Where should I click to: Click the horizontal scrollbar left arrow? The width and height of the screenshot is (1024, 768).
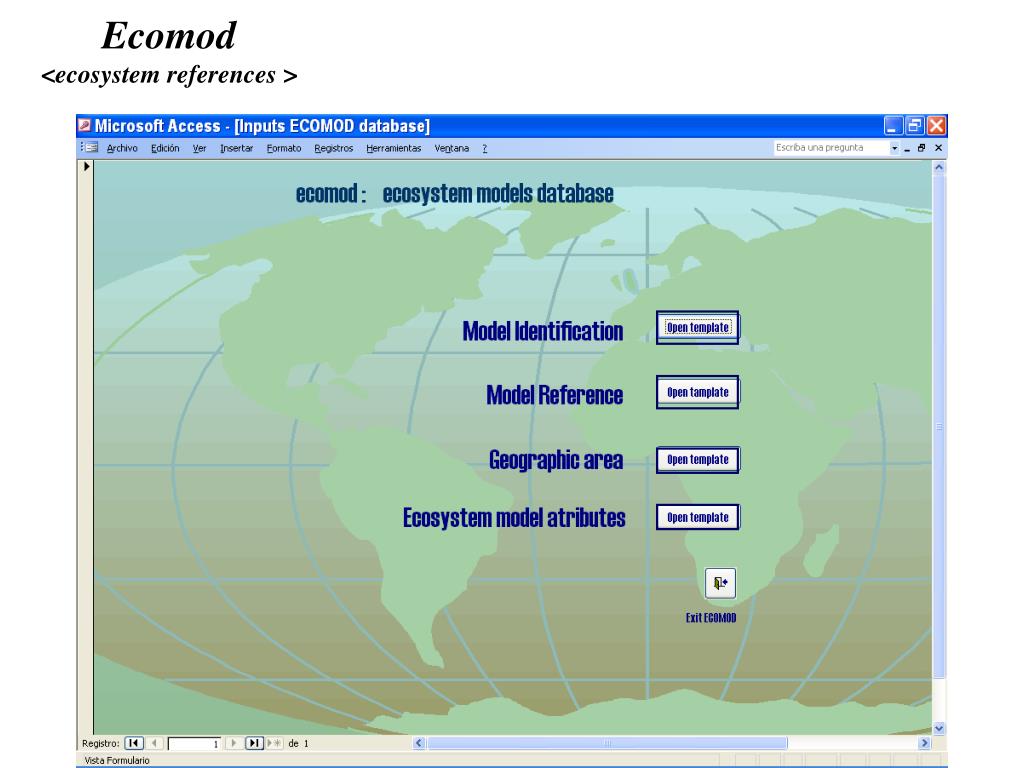point(419,743)
